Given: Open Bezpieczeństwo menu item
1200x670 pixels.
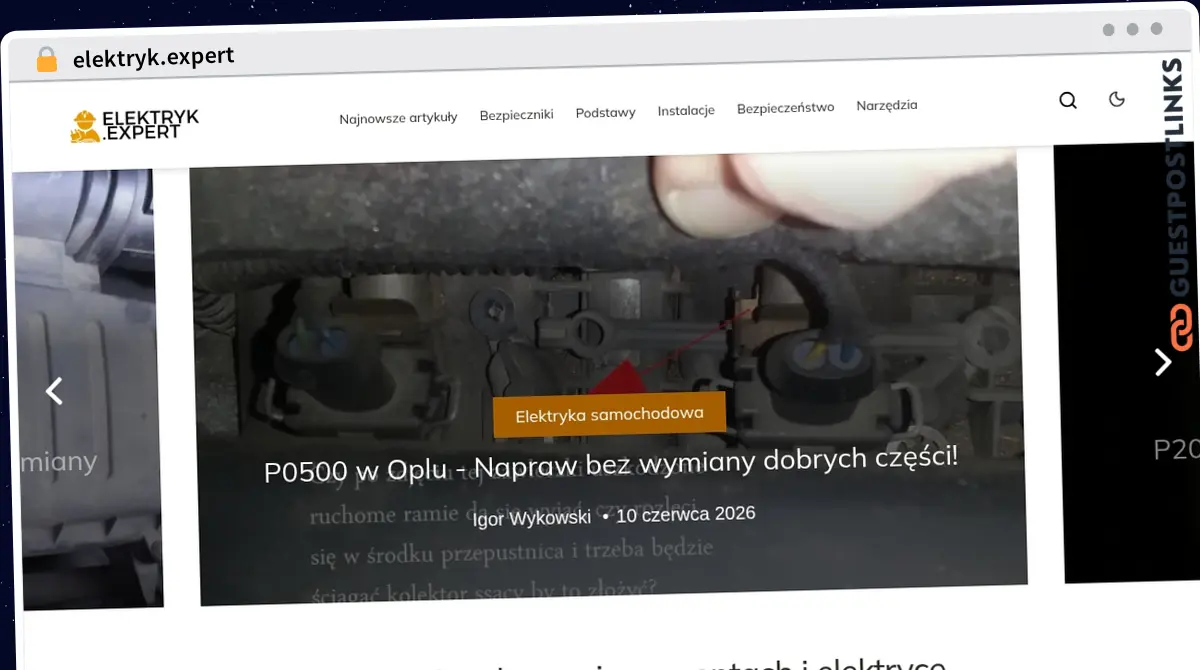Looking at the screenshot, I should point(785,107).
